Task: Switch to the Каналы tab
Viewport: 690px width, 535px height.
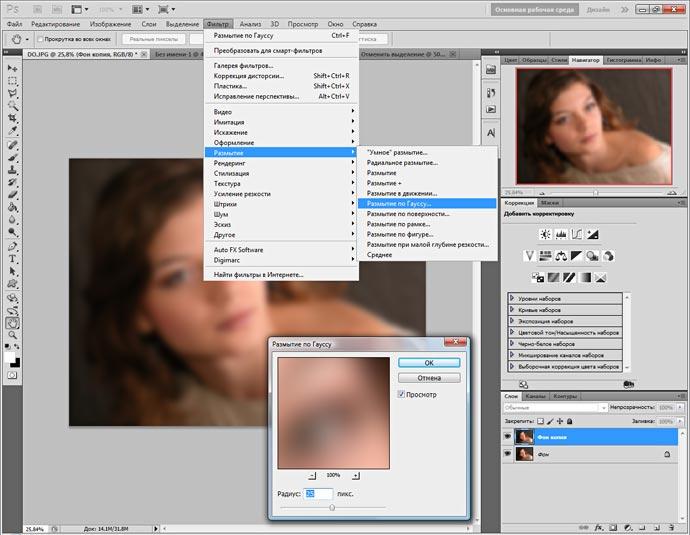Action: point(536,396)
